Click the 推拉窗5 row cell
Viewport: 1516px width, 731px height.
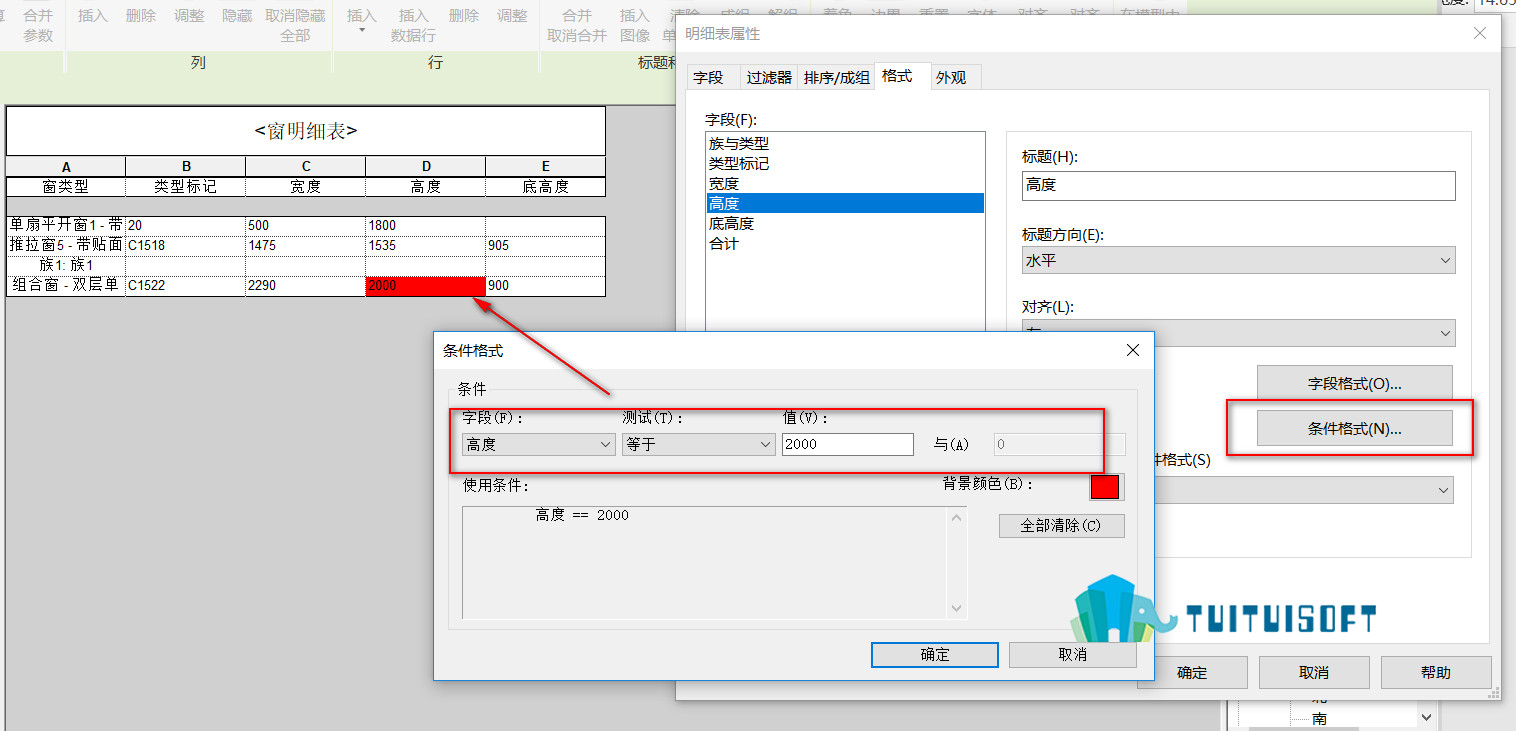(x=66, y=246)
